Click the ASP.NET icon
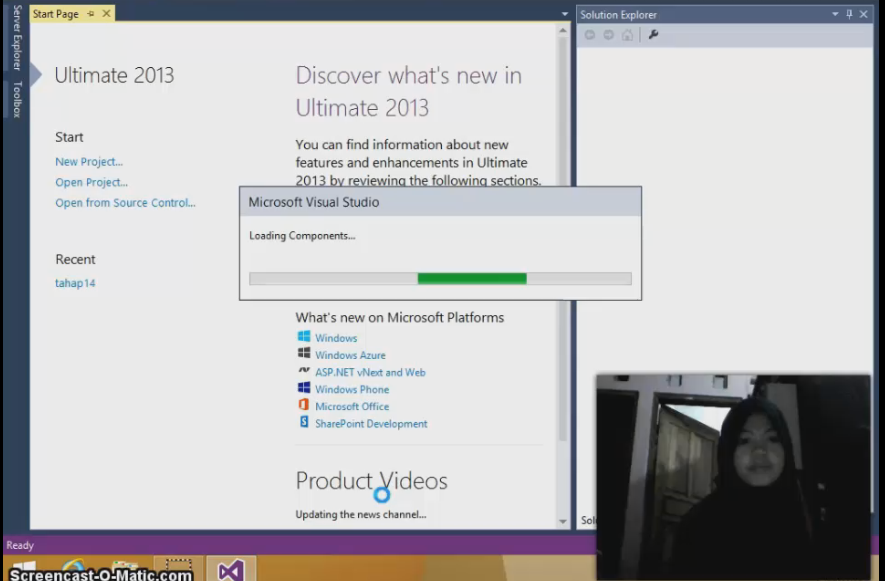The image size is (885, 581). point(304,370)
